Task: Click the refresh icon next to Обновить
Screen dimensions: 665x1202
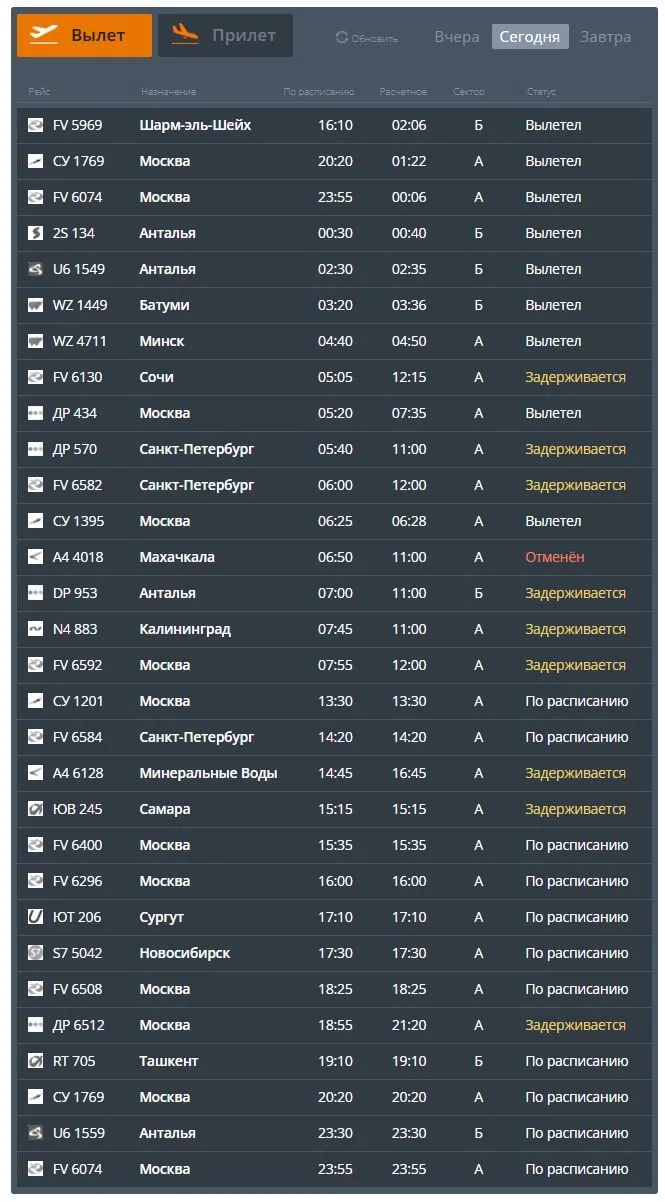Action: pyautogui.click(x=342, y=38)
